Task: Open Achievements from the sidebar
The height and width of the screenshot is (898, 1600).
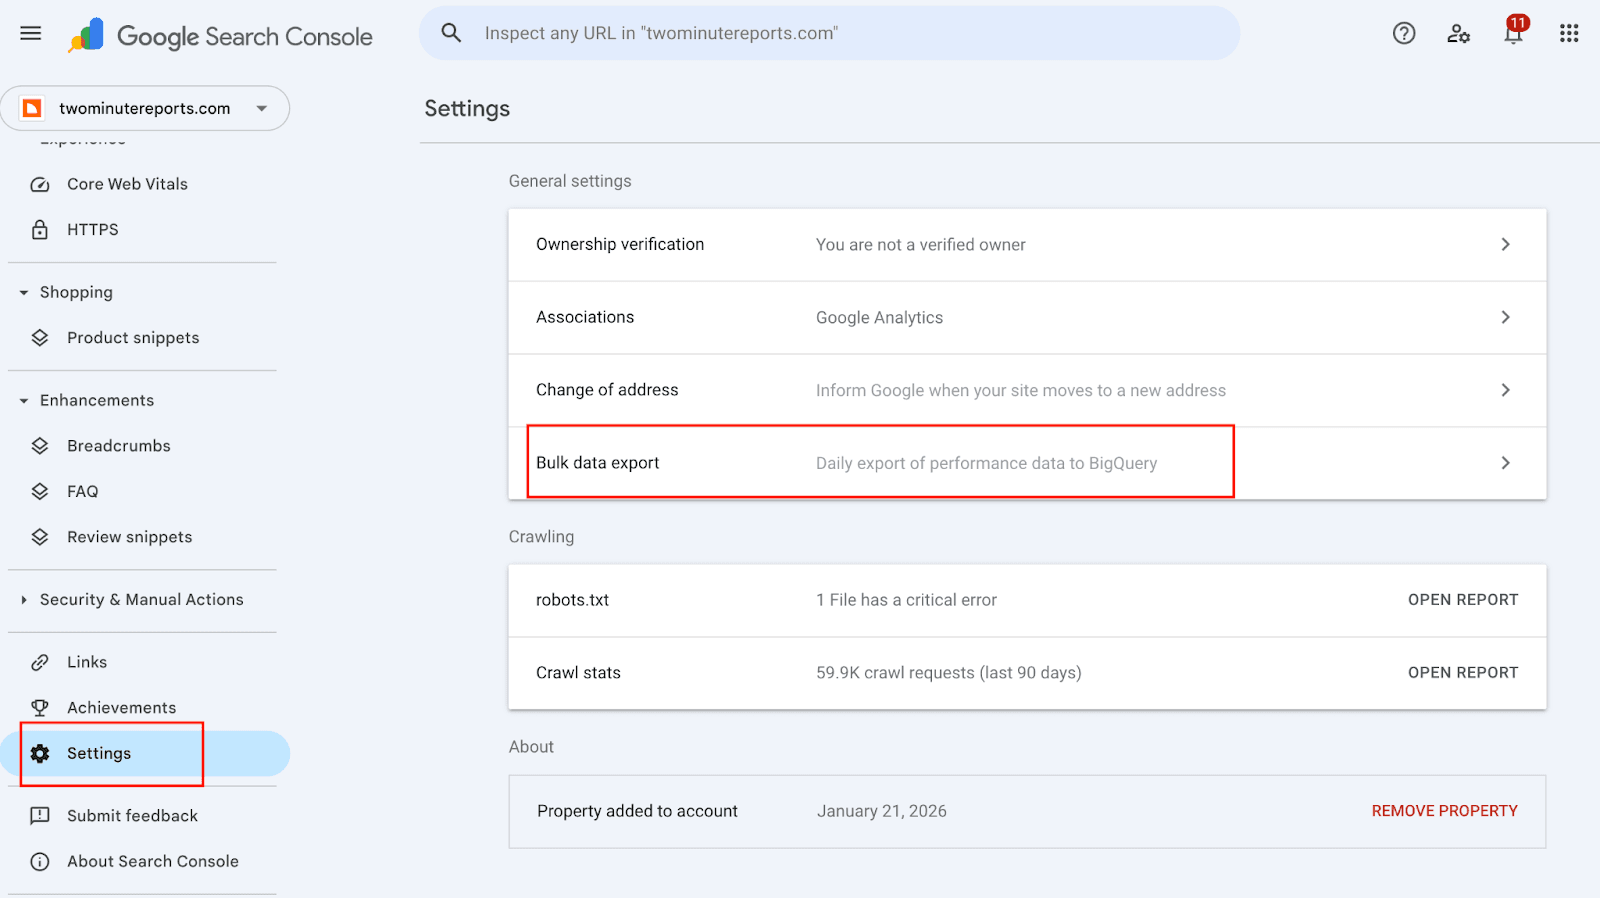Action: coord(121,708)
